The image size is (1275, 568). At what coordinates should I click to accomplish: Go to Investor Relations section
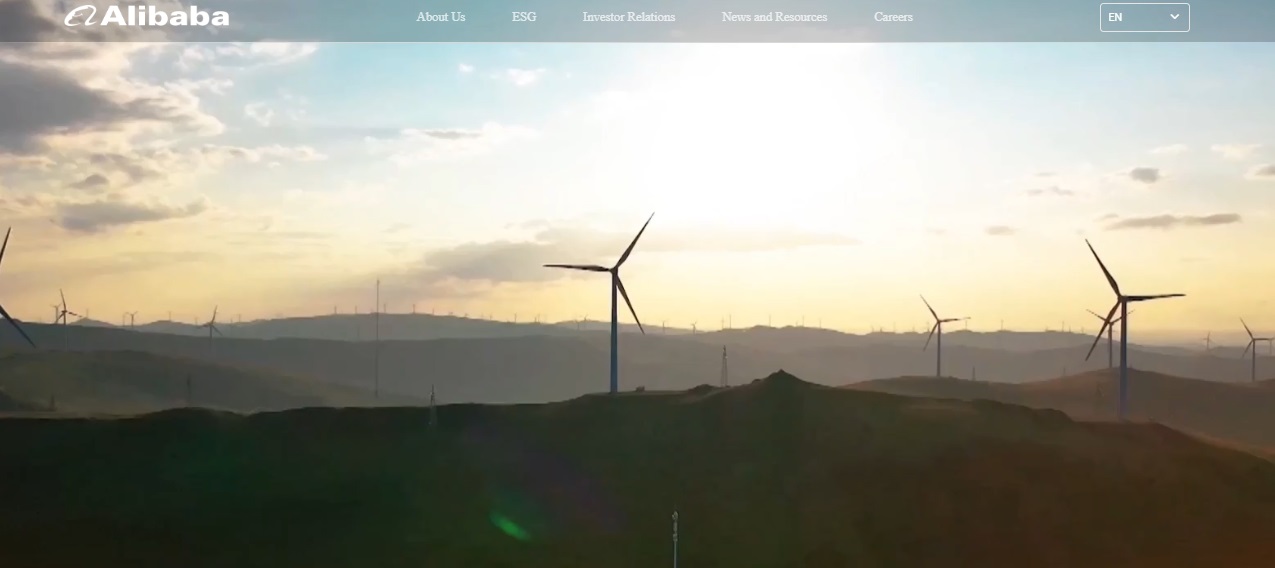629,17
